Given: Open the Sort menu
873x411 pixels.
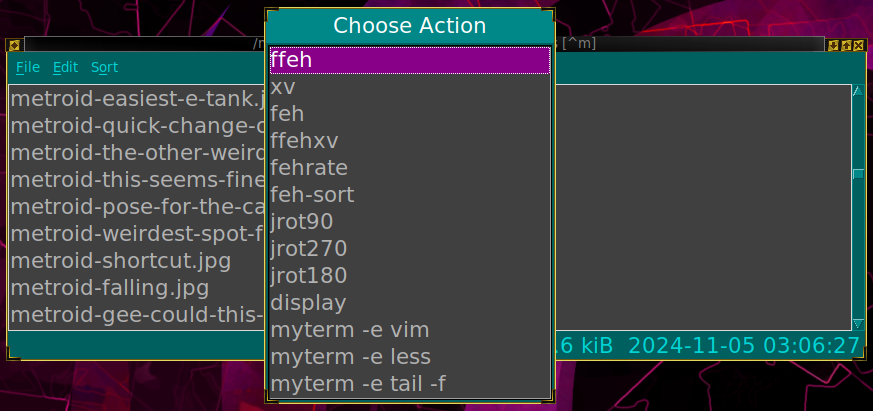Looking at the screenshot, I should tap(104, 68).
